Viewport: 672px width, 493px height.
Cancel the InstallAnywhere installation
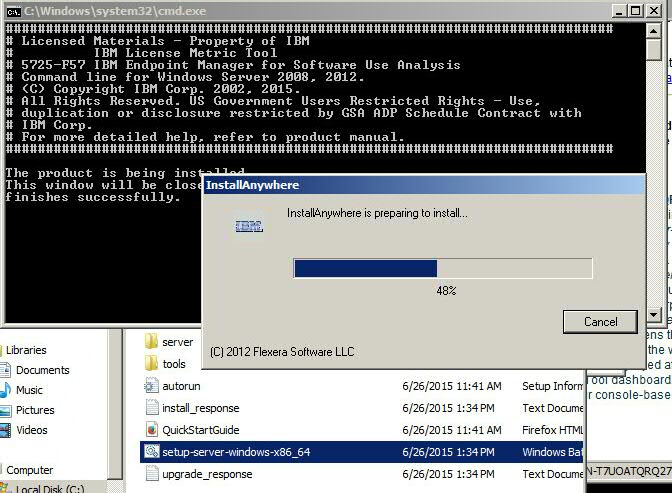(x=600, y=321)
